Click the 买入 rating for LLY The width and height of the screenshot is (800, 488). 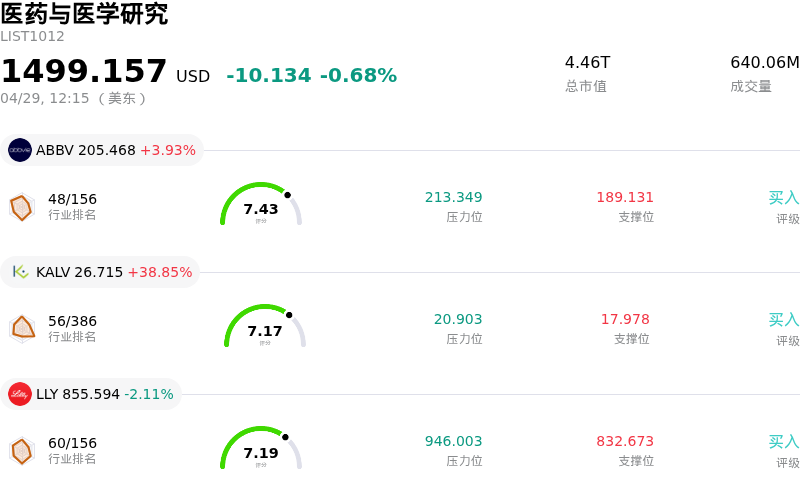(783, 442)
